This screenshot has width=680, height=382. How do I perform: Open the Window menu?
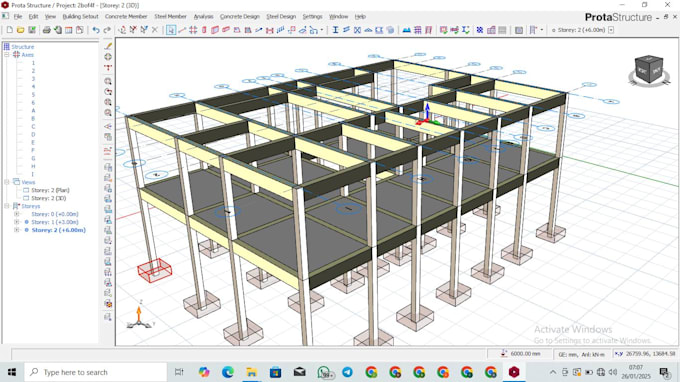point(338,16)
